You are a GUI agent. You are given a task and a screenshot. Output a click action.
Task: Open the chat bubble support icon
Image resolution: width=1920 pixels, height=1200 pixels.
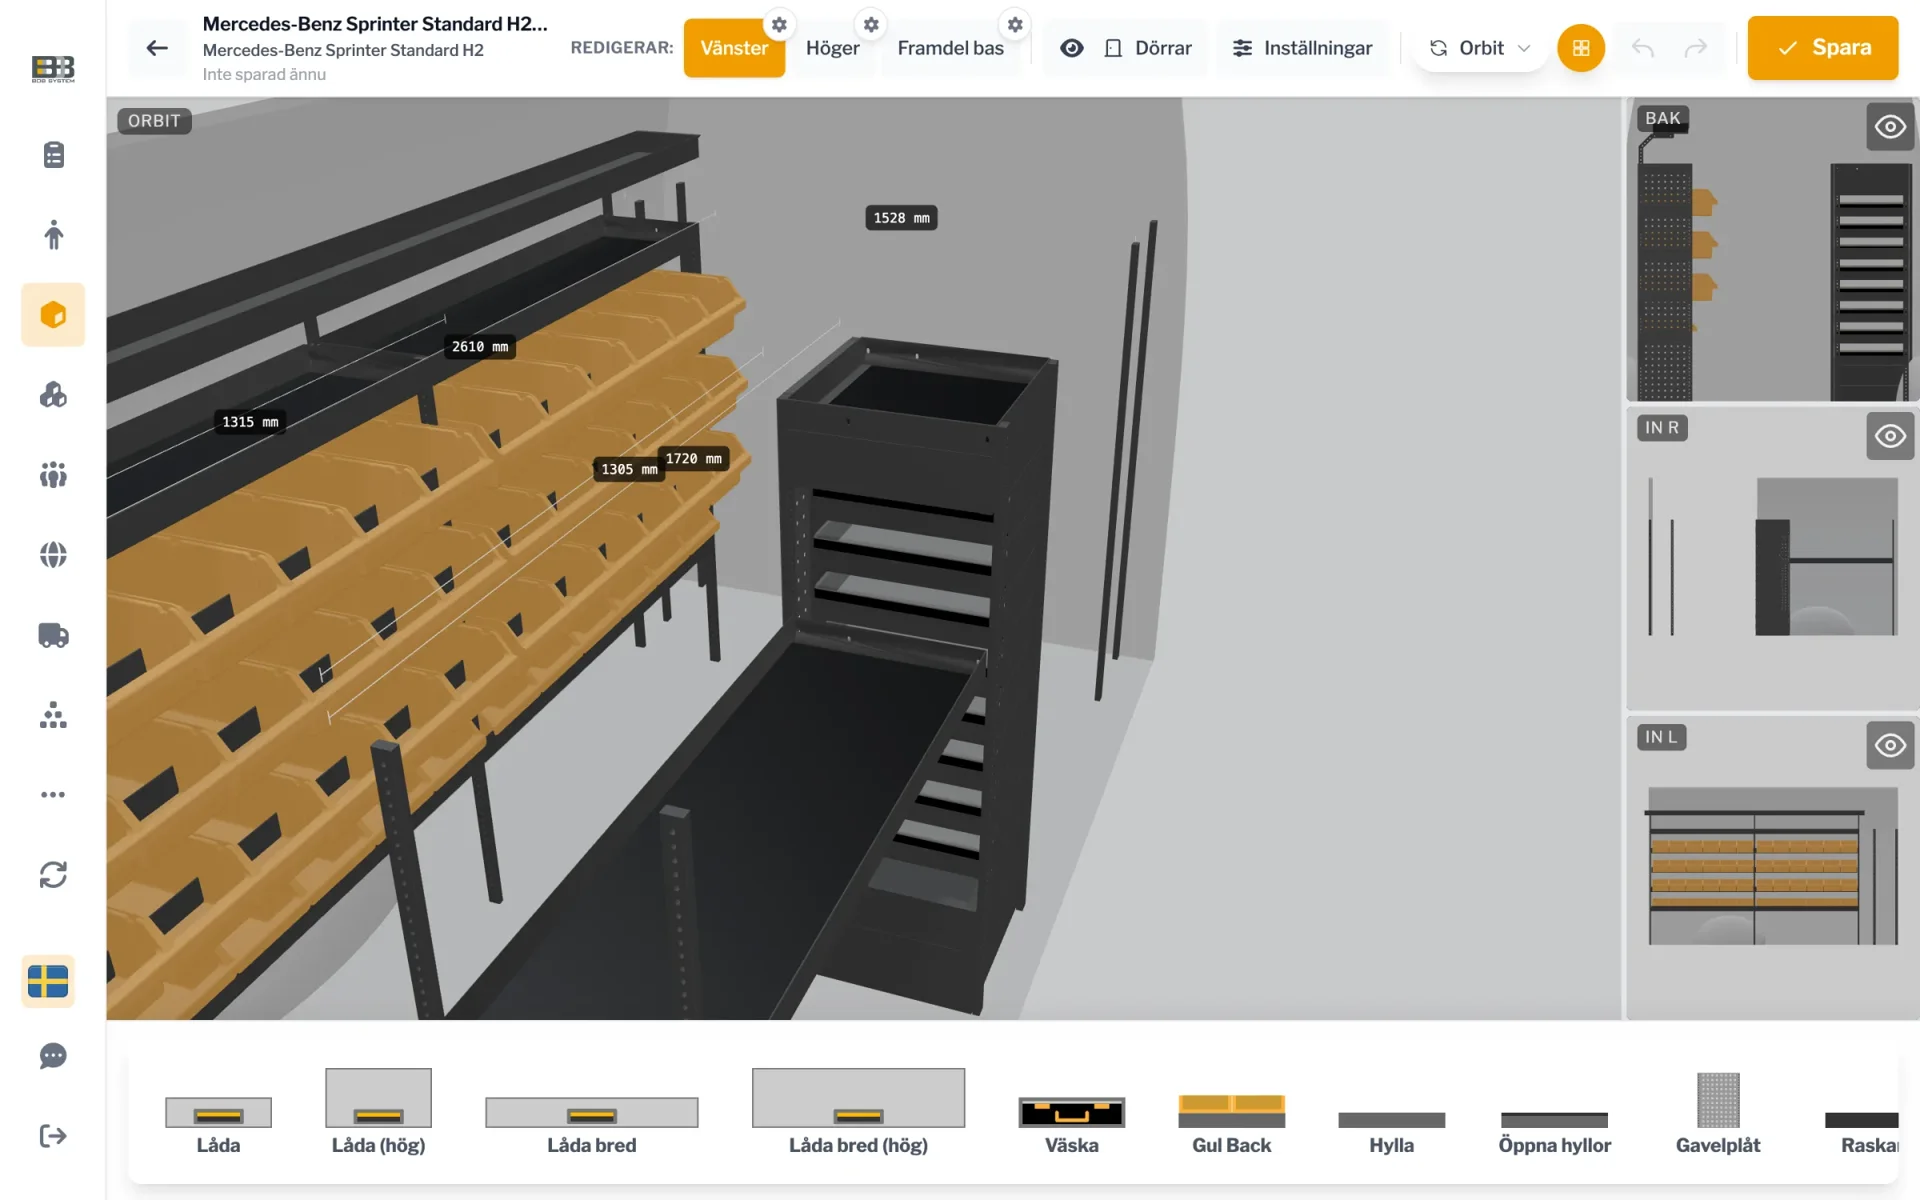(x=53, y=1056)
